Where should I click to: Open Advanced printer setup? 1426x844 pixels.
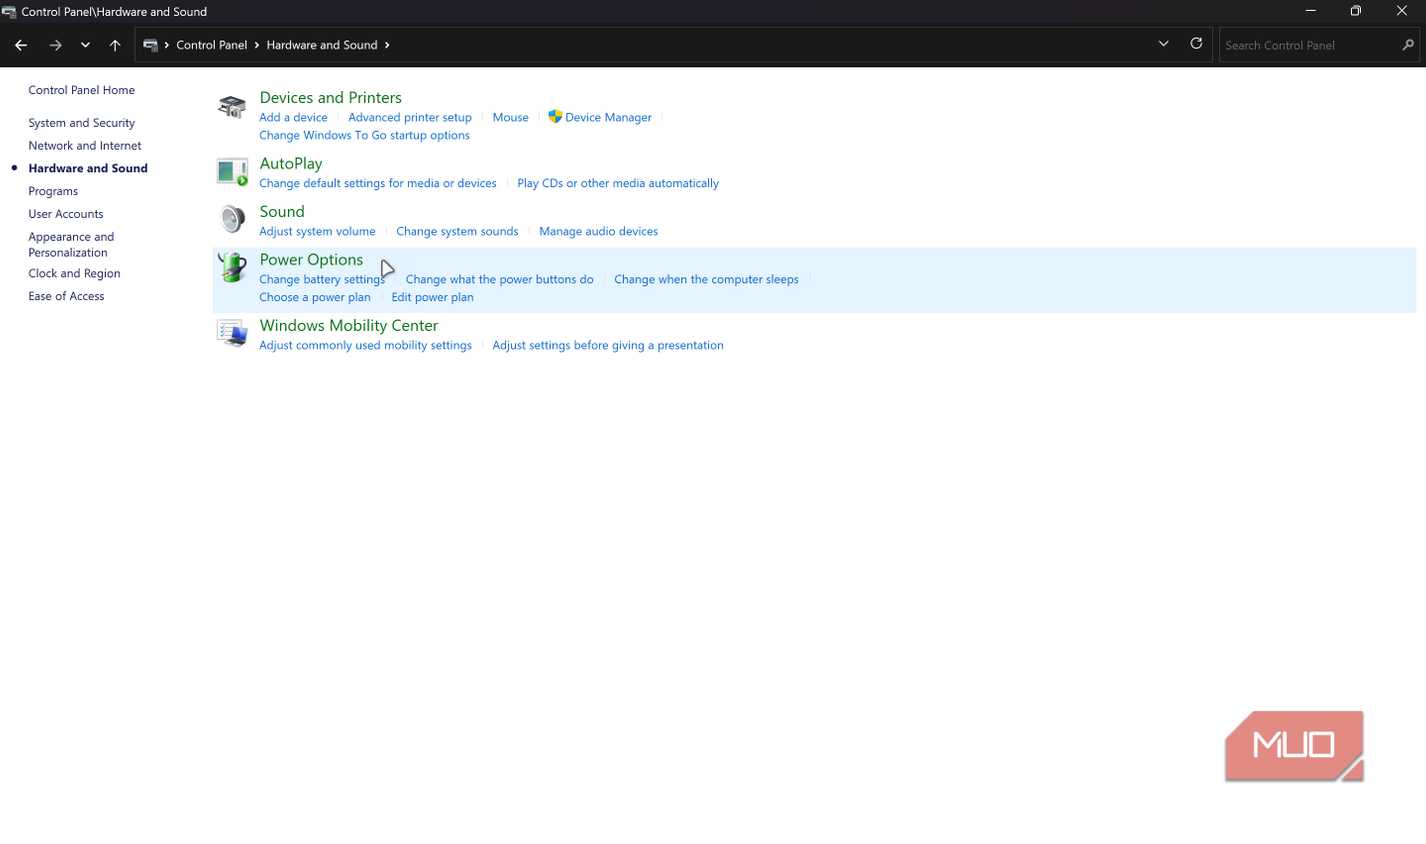(410, 117)
